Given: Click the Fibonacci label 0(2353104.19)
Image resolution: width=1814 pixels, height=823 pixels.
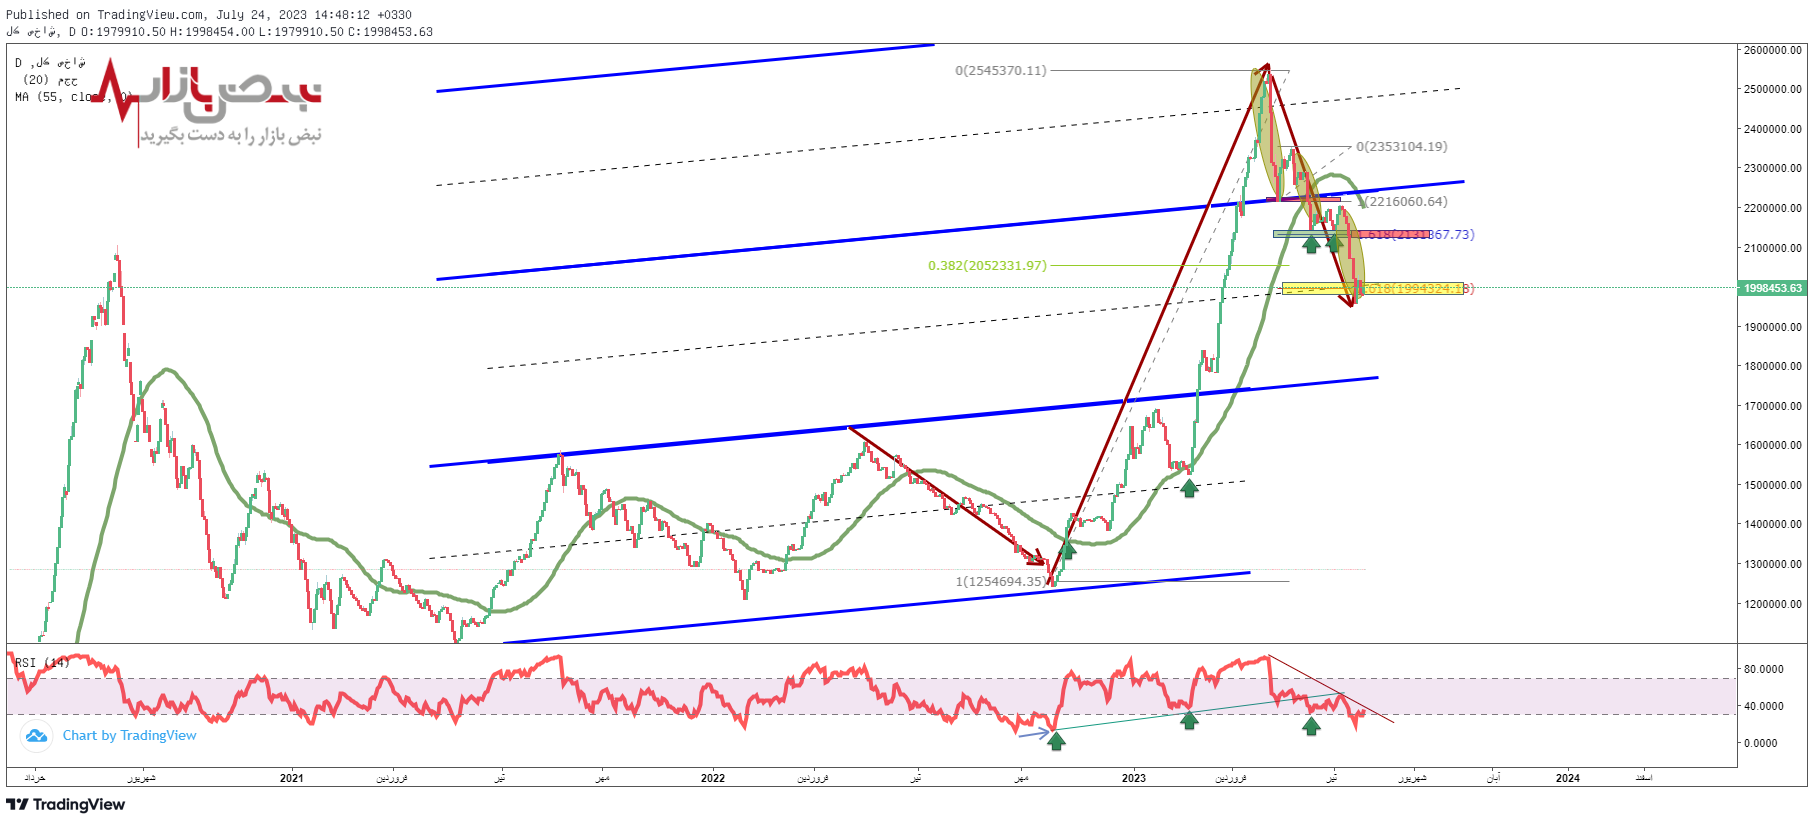Looking at the screenshot, I should (x=1401, y=147).
